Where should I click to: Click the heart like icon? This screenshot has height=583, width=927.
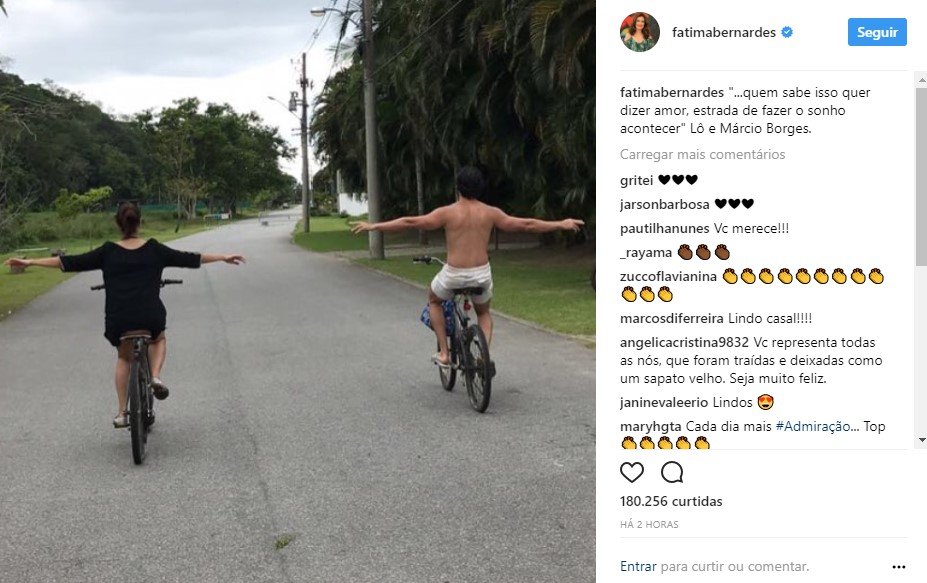point(631,472)
